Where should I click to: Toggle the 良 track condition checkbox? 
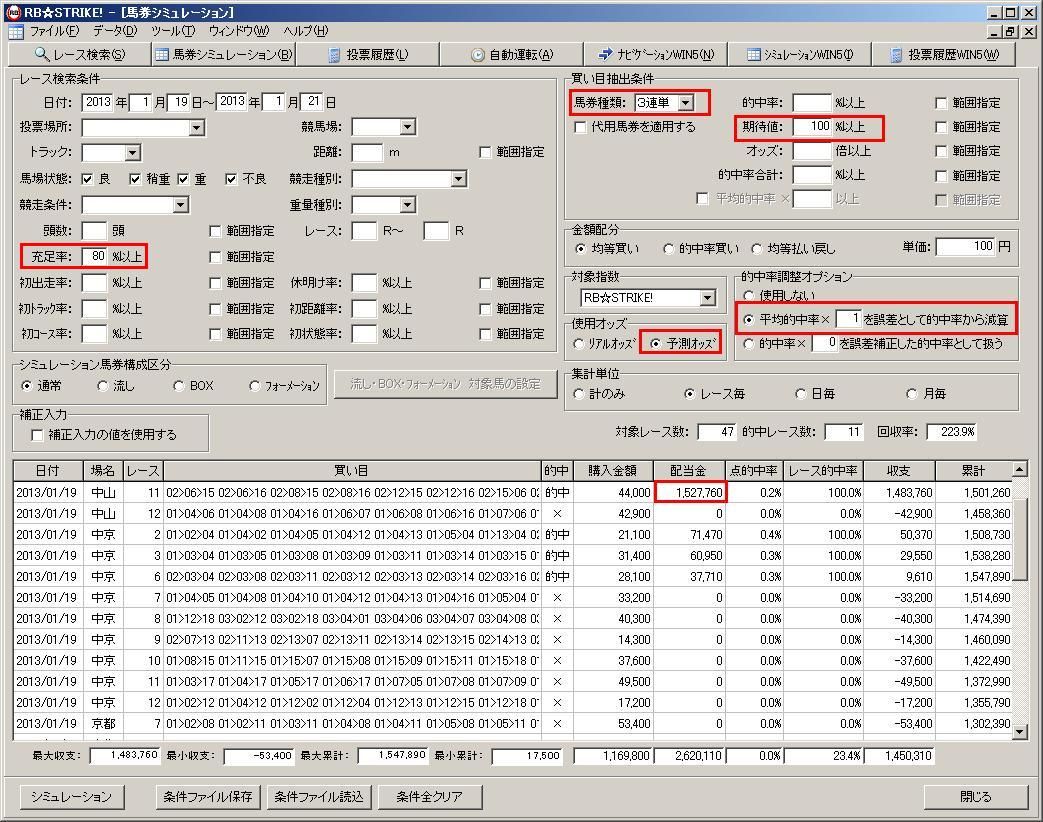87,179
